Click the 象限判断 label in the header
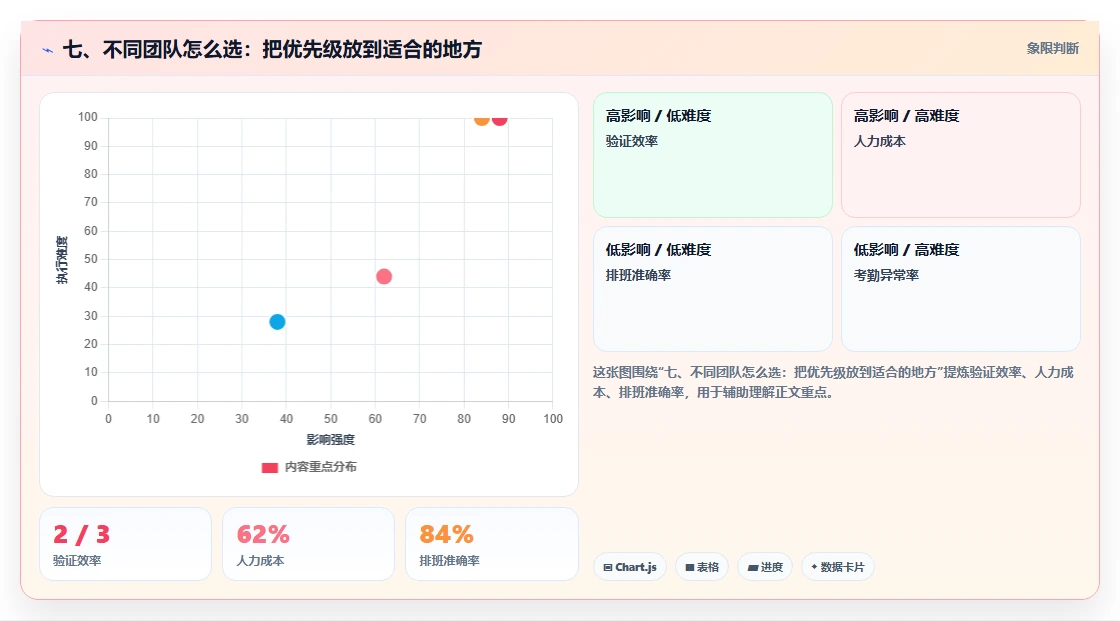Viewport: 1120px width, 621px height. pyautogui.click(x=1053, y=49)
